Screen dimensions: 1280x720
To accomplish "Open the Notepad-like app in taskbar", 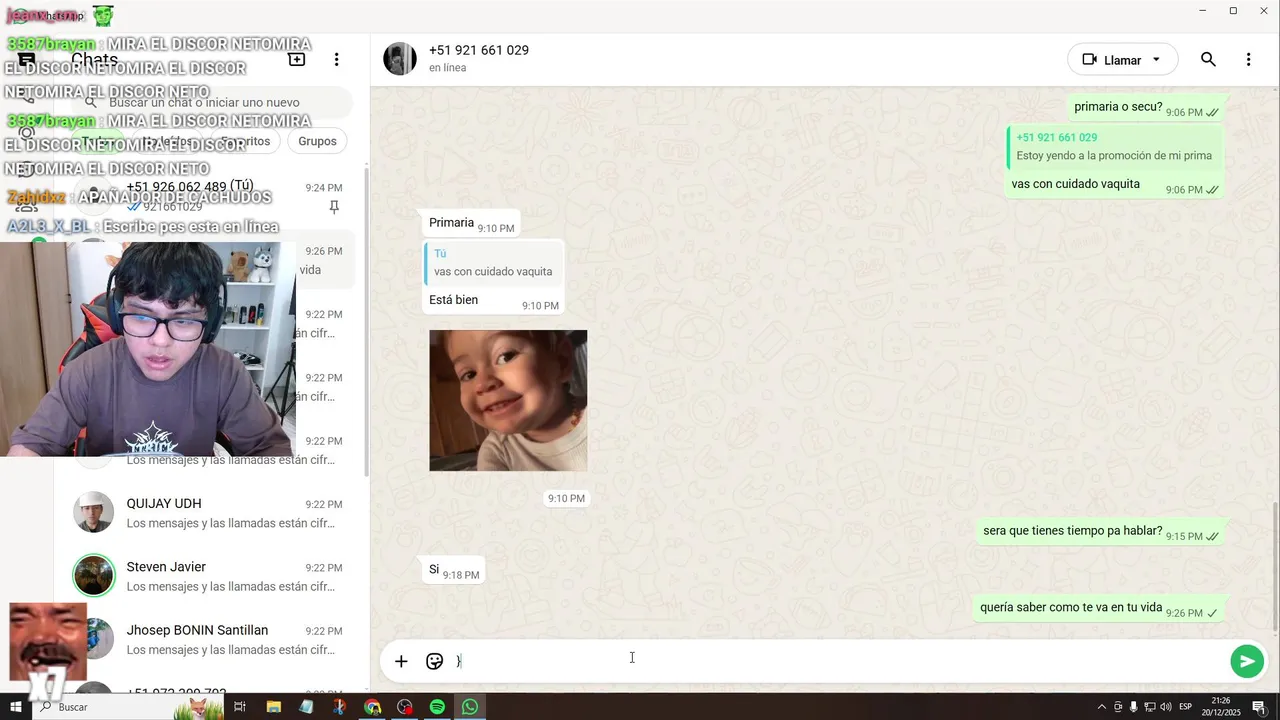I will coord(306,707).
